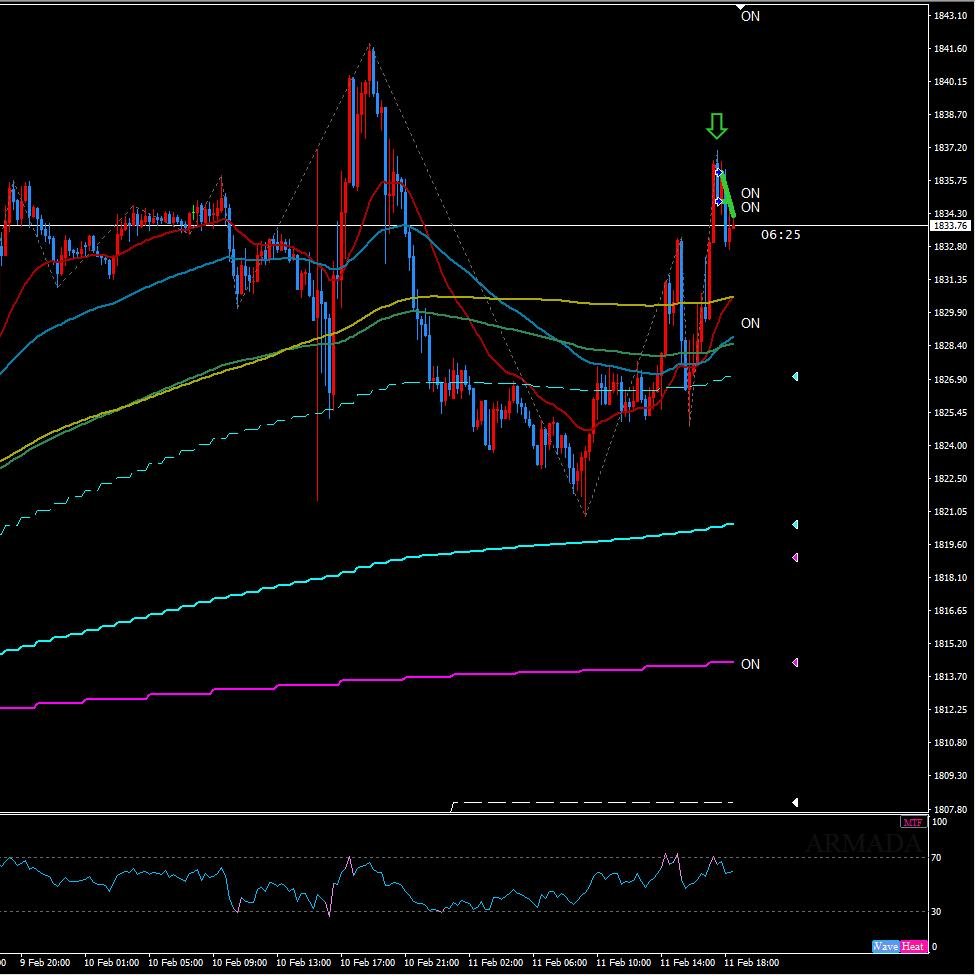Toggle the upper of the two stacked ON labels
The image size is (976, 976).
750,193
